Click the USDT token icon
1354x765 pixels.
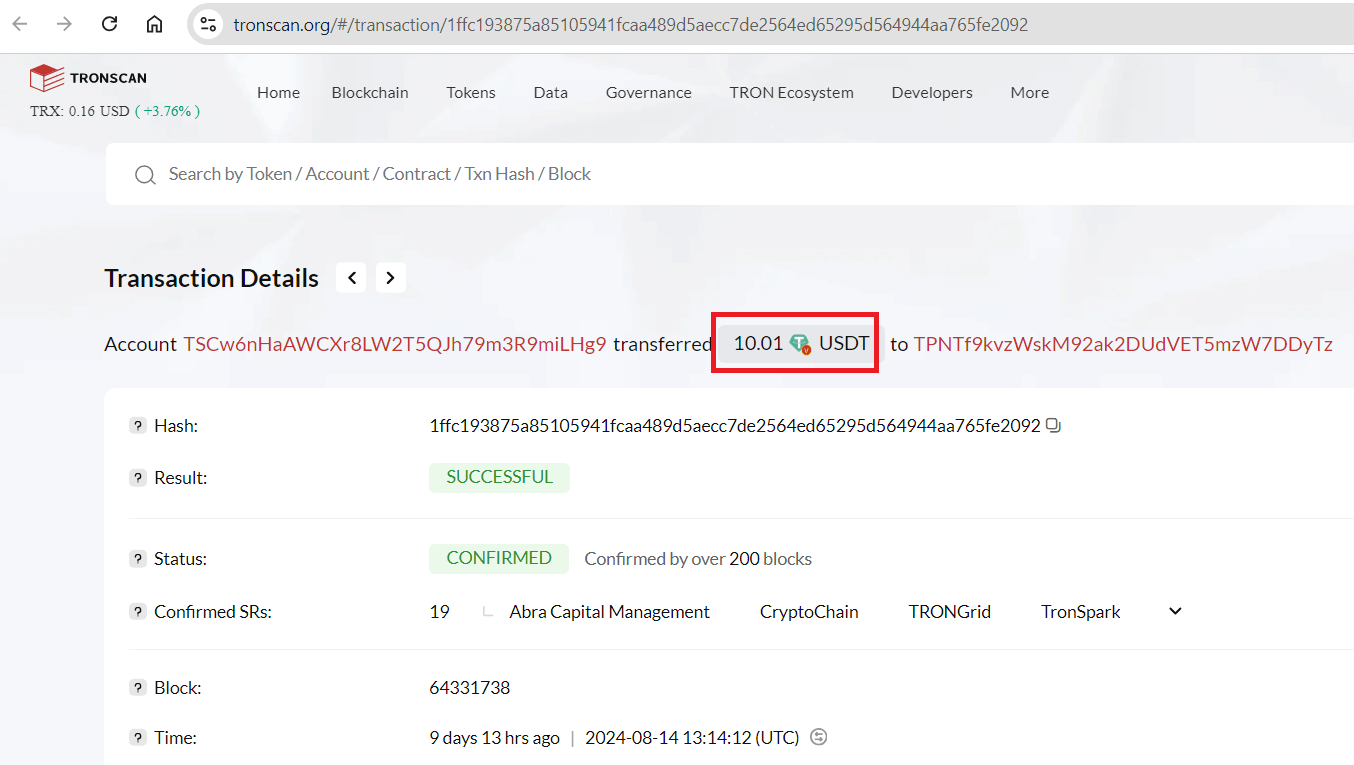(x=800, y=344)
